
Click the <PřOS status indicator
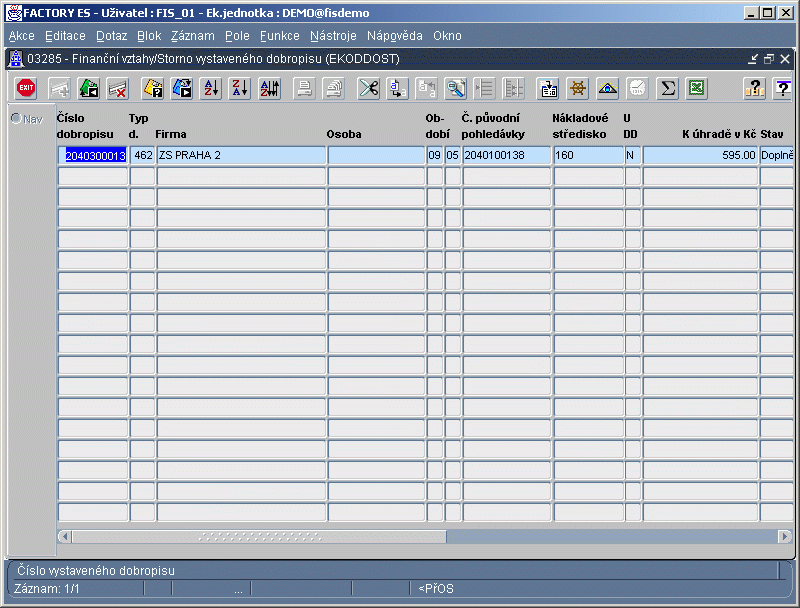436,589
